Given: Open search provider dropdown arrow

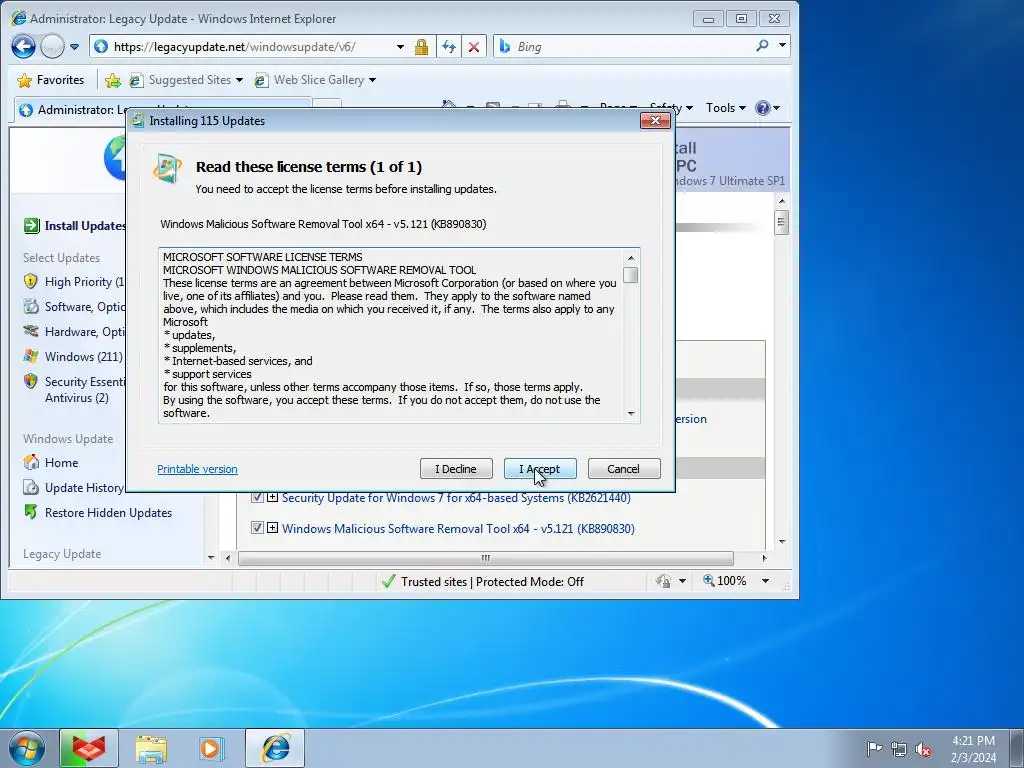Looking at the screenshot, I should [782, 46].
